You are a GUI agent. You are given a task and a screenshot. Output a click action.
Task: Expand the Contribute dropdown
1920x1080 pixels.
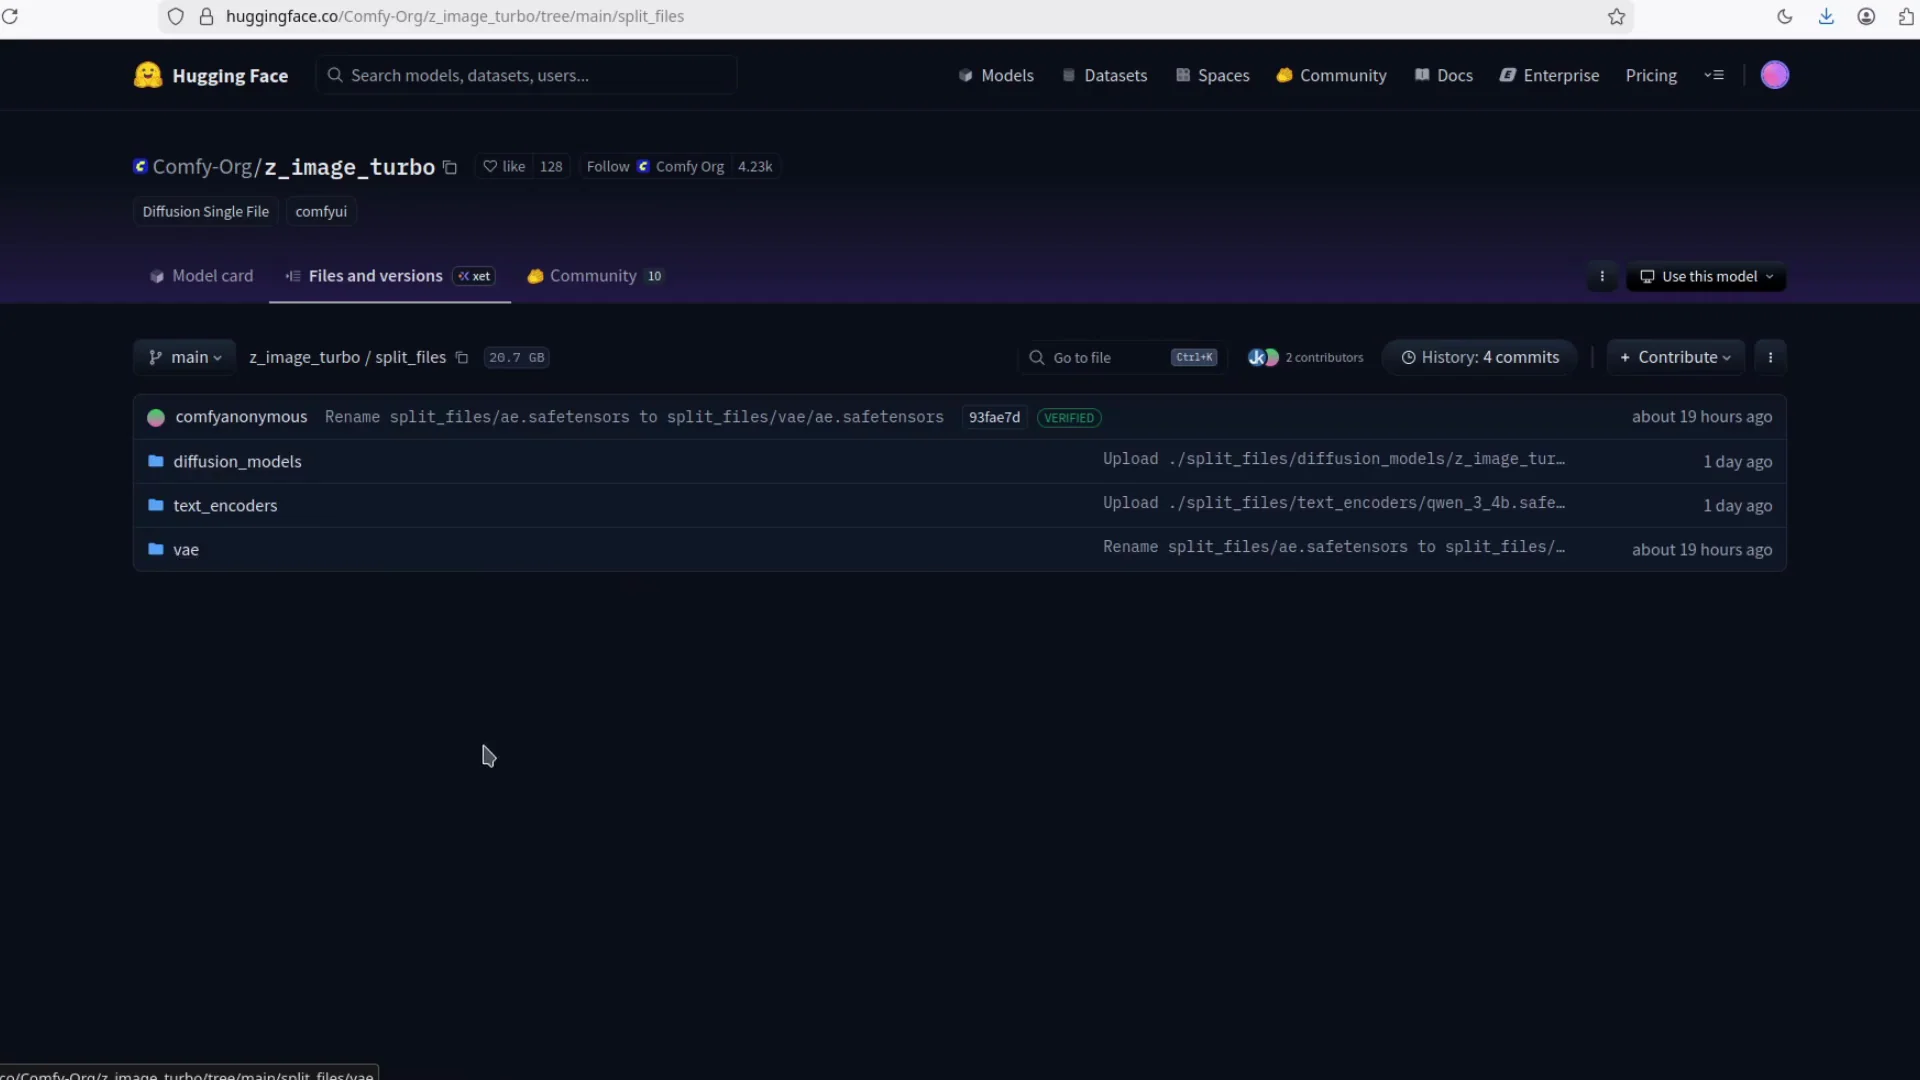(1675, 356)
